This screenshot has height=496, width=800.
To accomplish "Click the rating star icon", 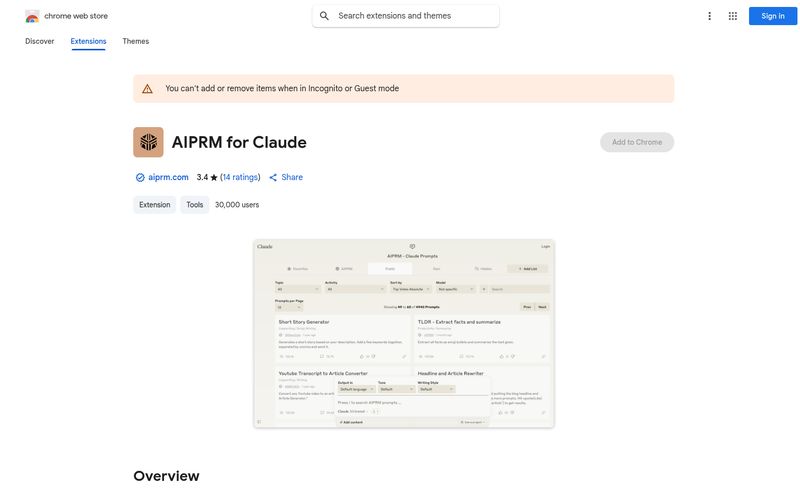I will [x=214, y=178].
